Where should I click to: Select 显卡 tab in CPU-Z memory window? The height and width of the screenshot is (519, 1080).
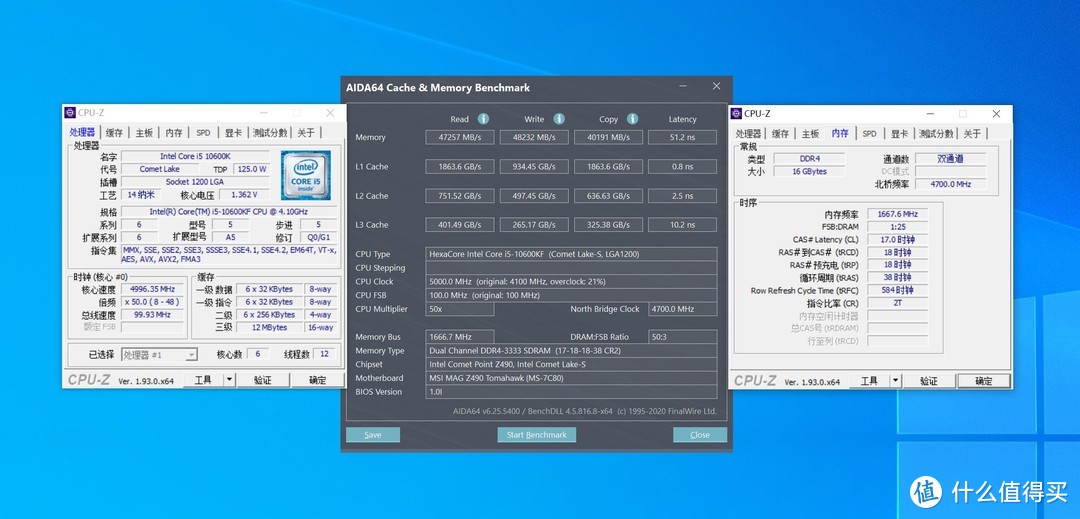pyautogui.click(x=900, y=133)
